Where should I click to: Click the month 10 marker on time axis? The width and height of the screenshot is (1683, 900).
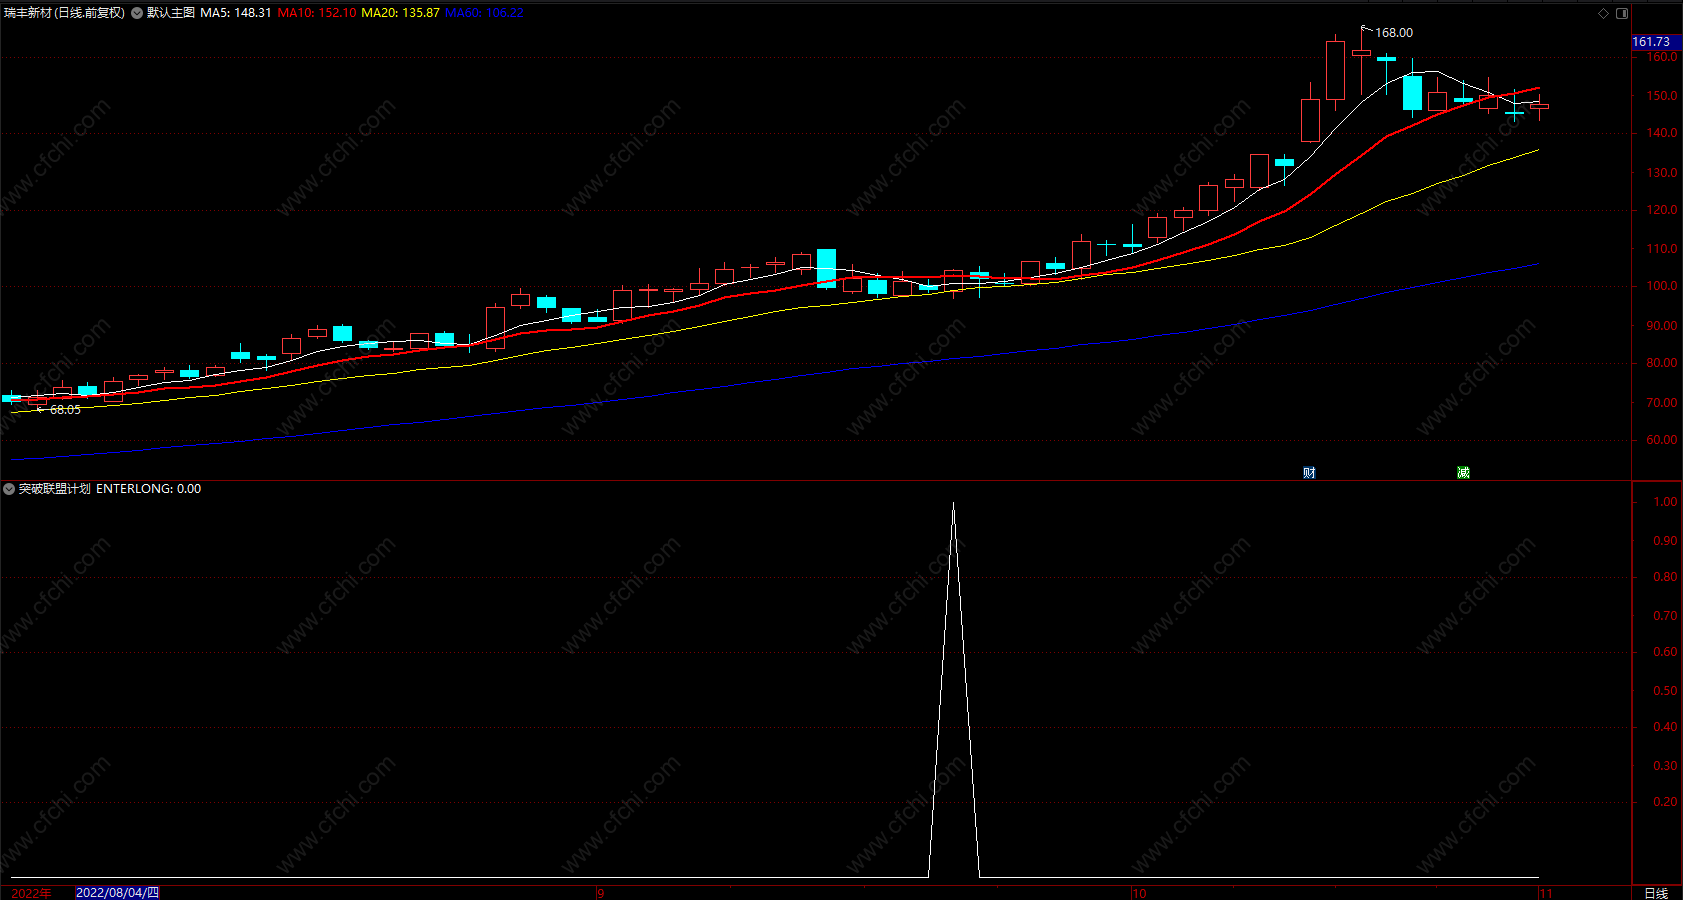(x=1139, y=893)
